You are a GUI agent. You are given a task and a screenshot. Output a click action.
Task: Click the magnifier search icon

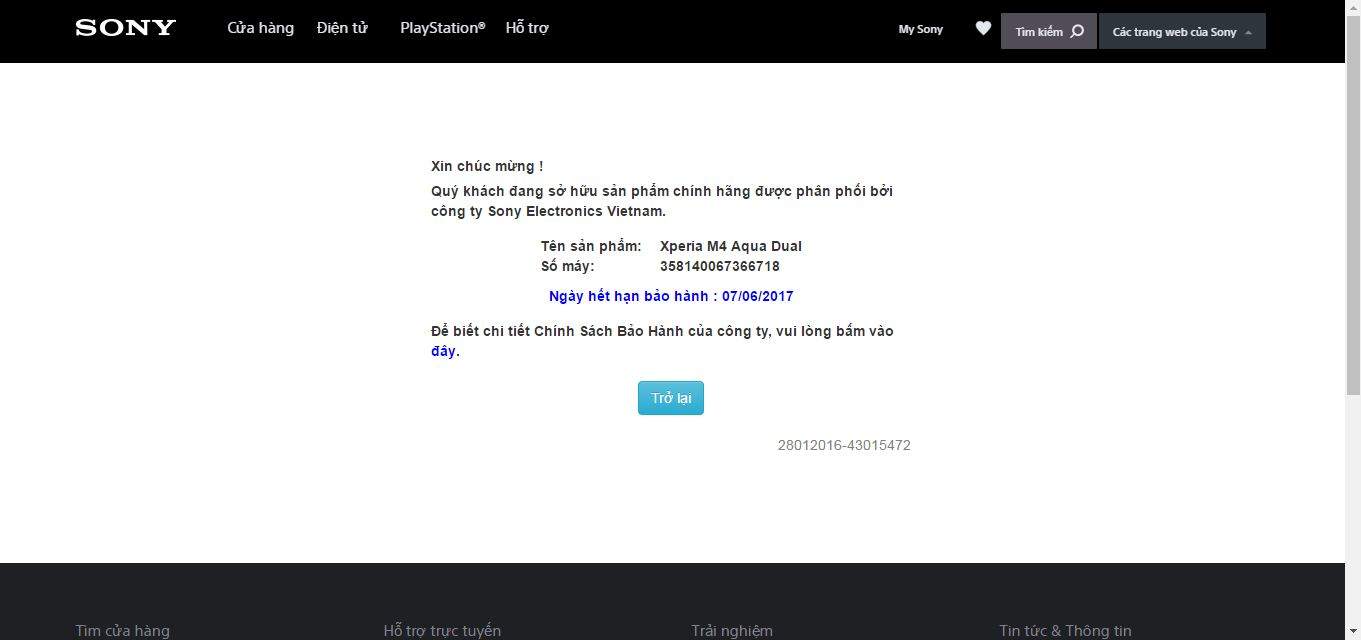pyautogui.click(x=1077, y=31)
